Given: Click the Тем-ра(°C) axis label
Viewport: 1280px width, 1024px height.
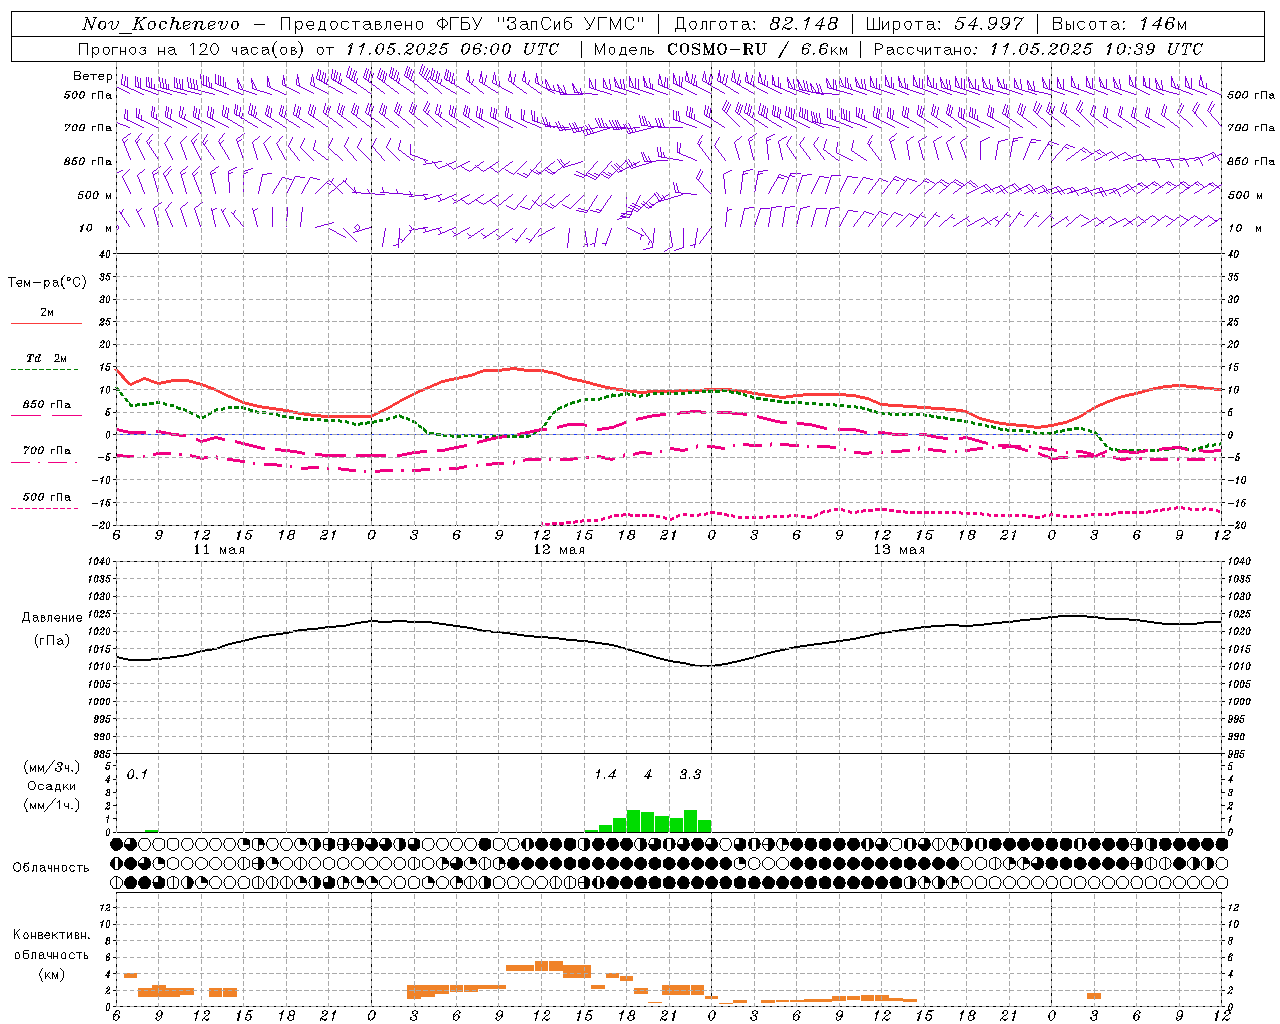Looking at the screenshot, I should tap(47, 283).
